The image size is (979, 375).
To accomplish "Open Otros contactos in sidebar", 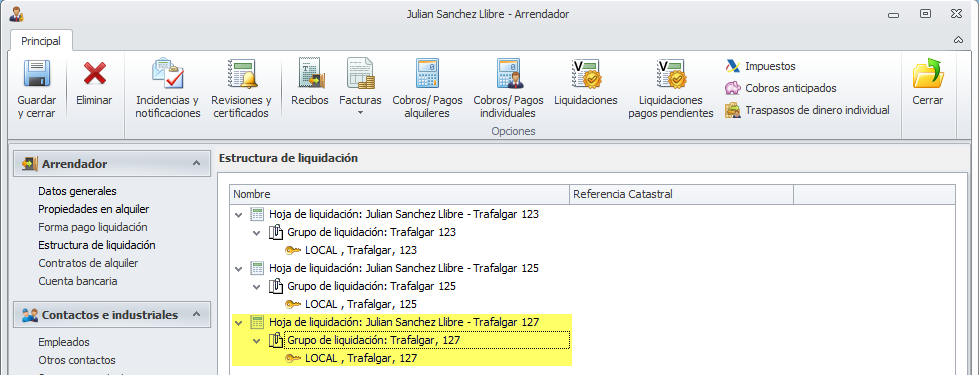I will 77,360.
